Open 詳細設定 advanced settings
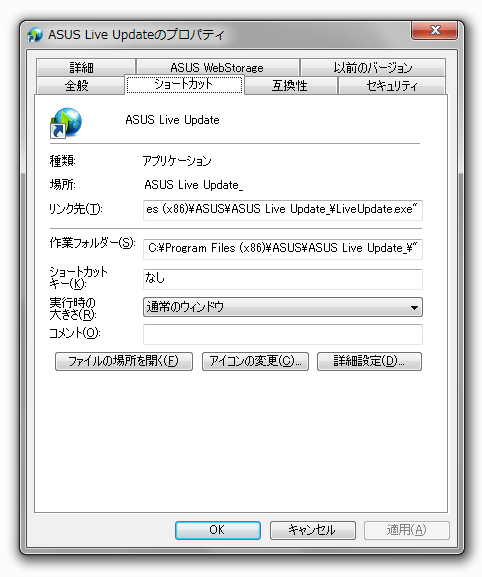Screen dimensions: 482x577 tap(369, 361)
